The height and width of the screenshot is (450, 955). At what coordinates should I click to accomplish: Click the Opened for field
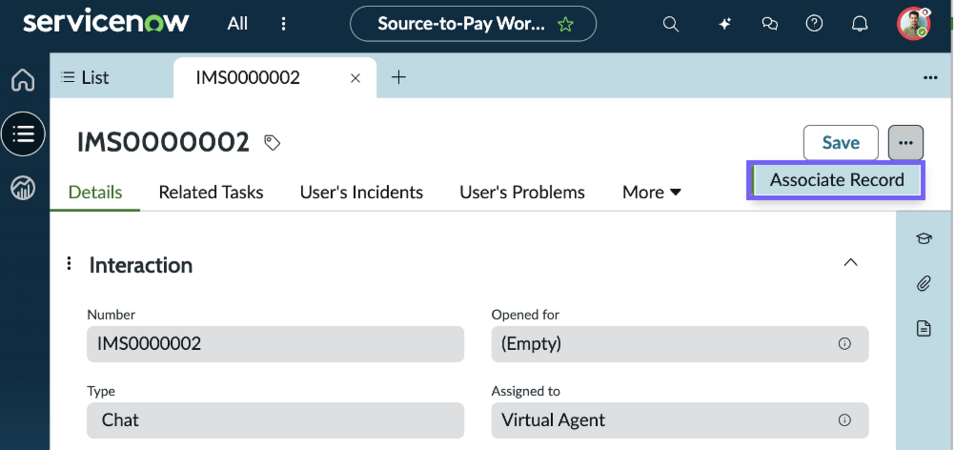click(x=680, y=344)
